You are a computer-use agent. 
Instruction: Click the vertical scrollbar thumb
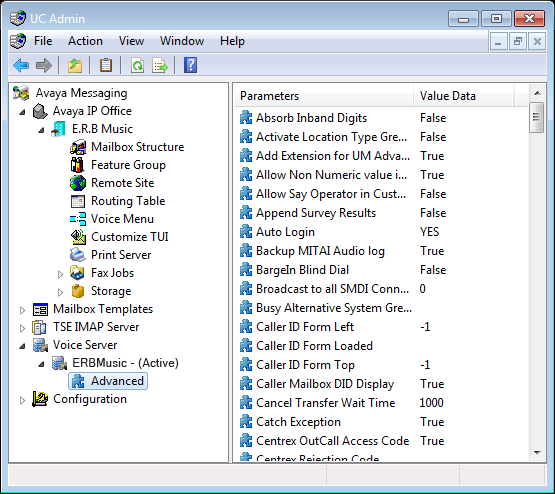click(x=537, y=117)
